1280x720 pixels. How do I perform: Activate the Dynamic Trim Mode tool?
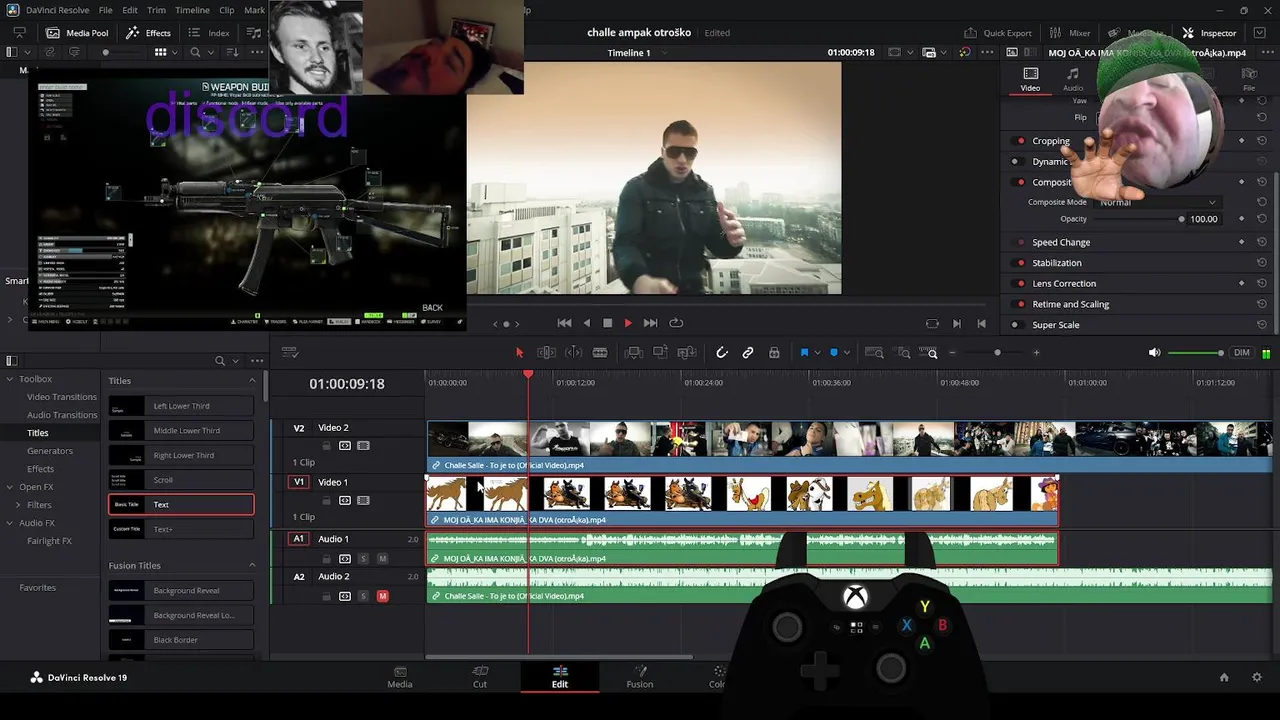tap(573, 353)
